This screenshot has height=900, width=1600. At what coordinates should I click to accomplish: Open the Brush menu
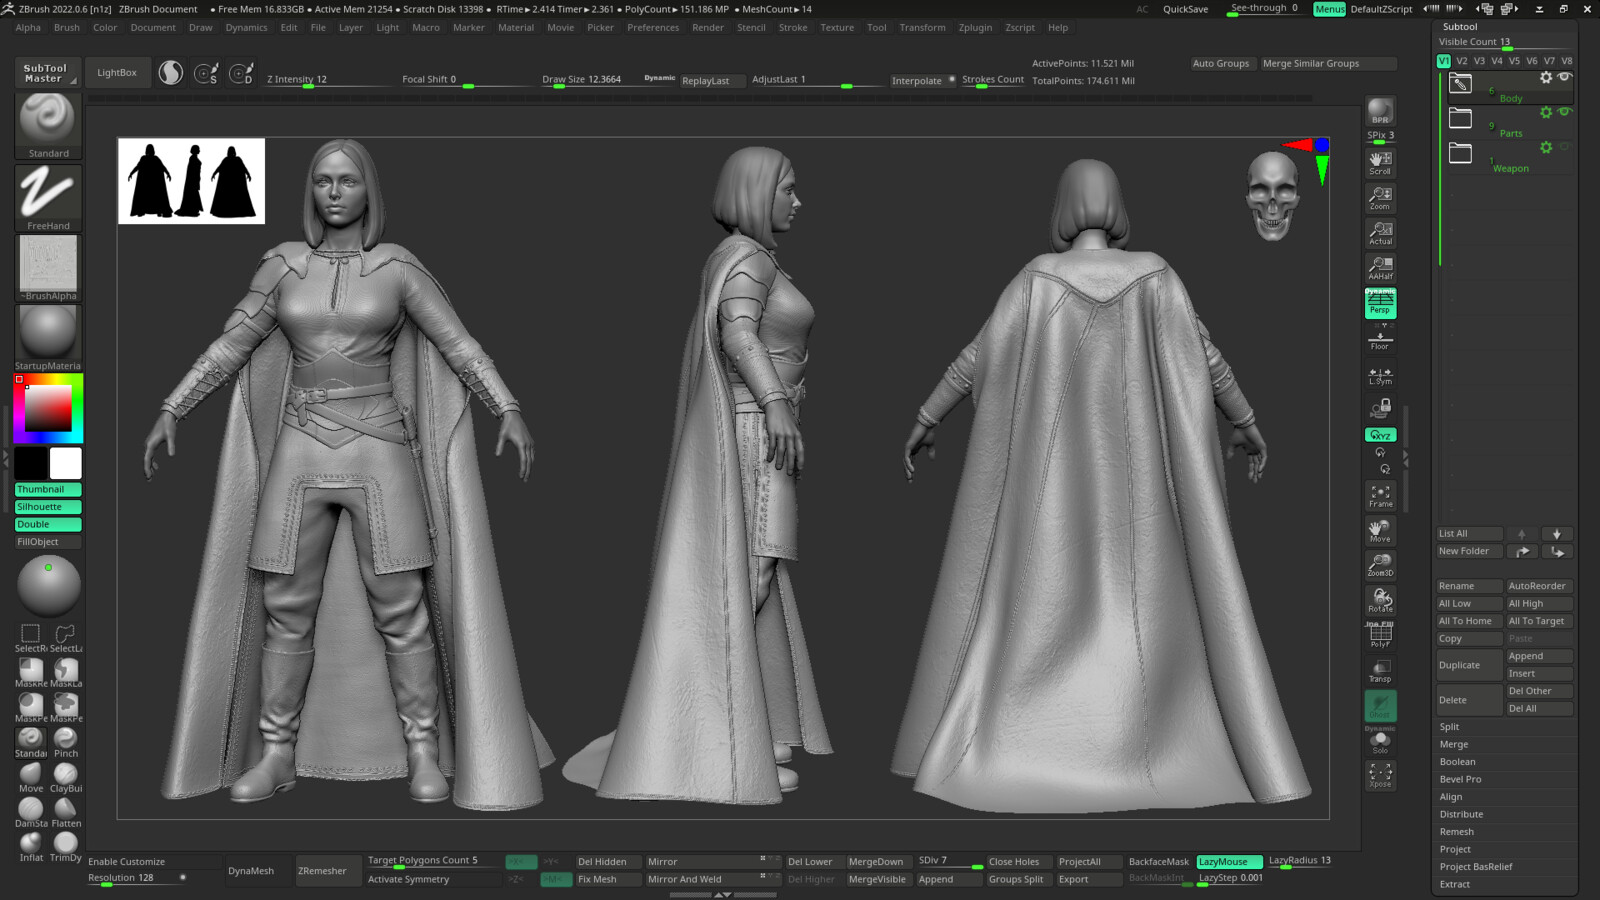pyautogui.click(x=67, y=28)
